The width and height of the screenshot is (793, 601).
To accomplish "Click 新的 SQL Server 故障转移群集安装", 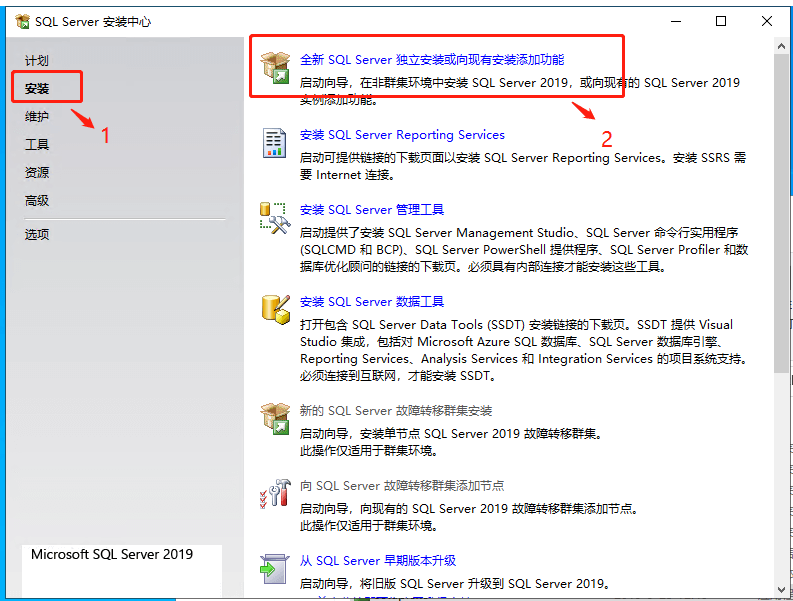I will click(x=396, y=410).
